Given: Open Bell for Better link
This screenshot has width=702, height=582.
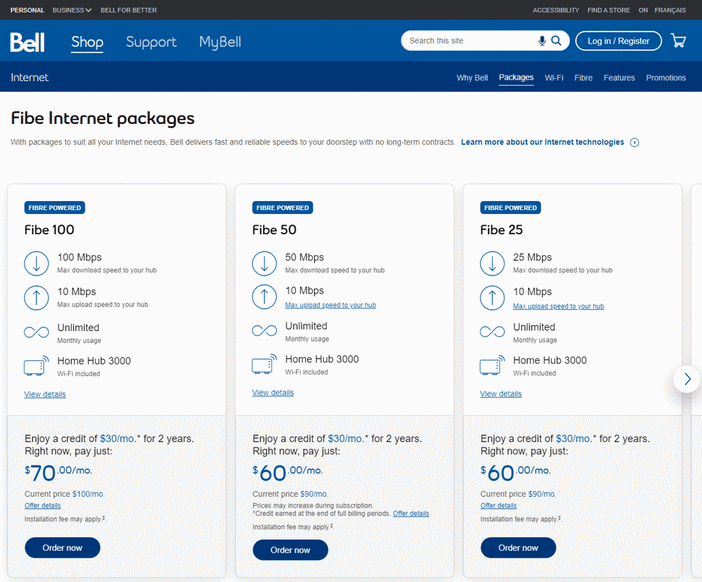Looking at the screenshot, I should 128,10.
